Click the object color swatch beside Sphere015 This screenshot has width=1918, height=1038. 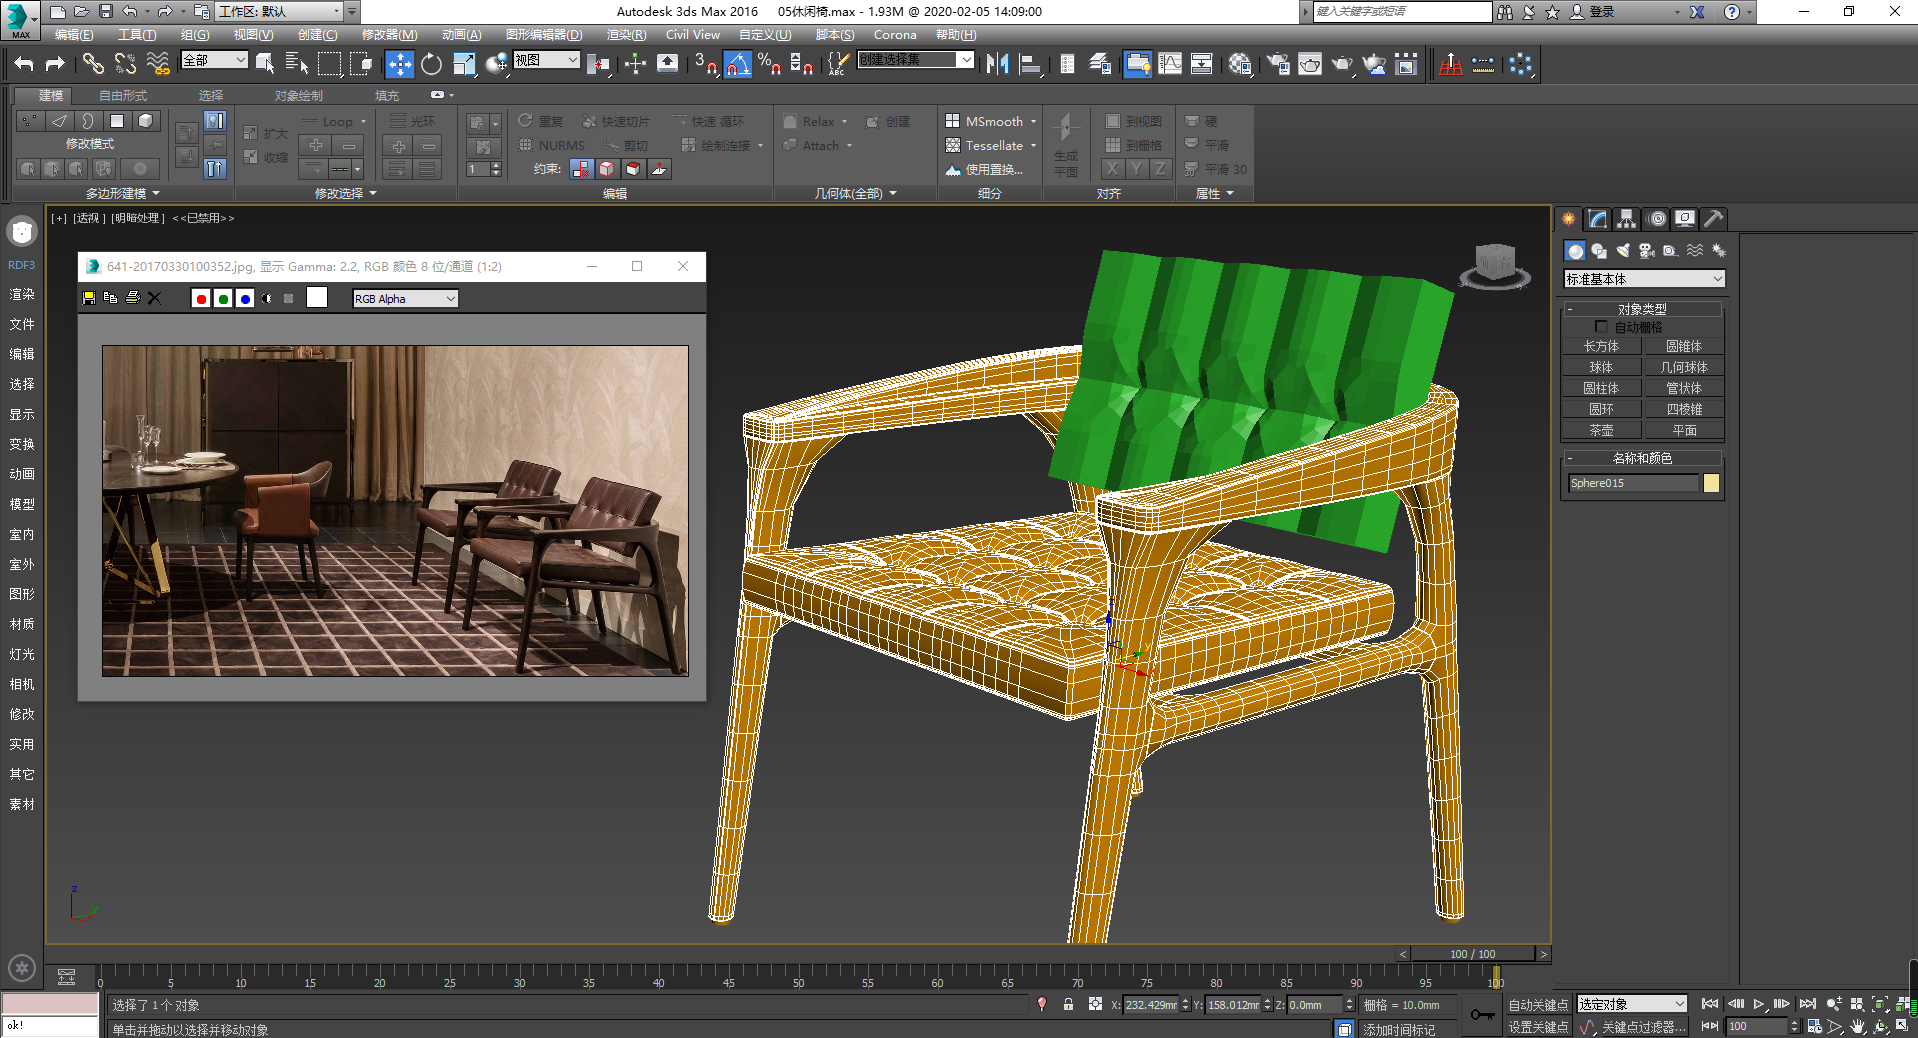(x=1711, y=483)
